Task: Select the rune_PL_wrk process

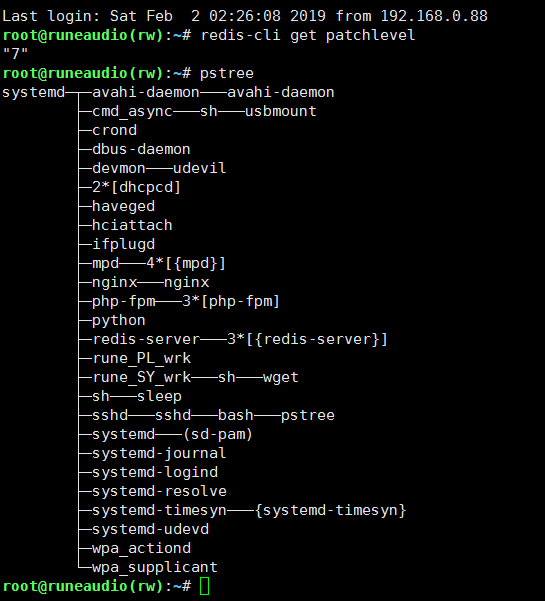Action: 141,358
